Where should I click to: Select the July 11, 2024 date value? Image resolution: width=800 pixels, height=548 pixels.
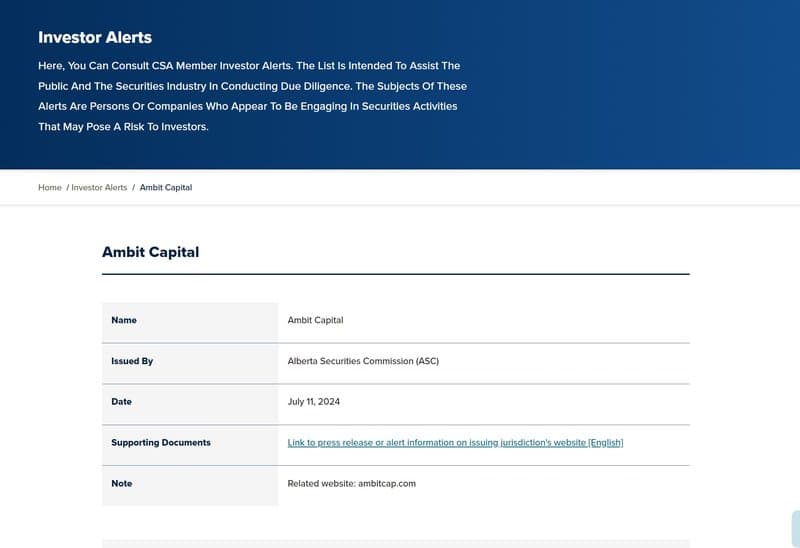(x=313, y=402)
